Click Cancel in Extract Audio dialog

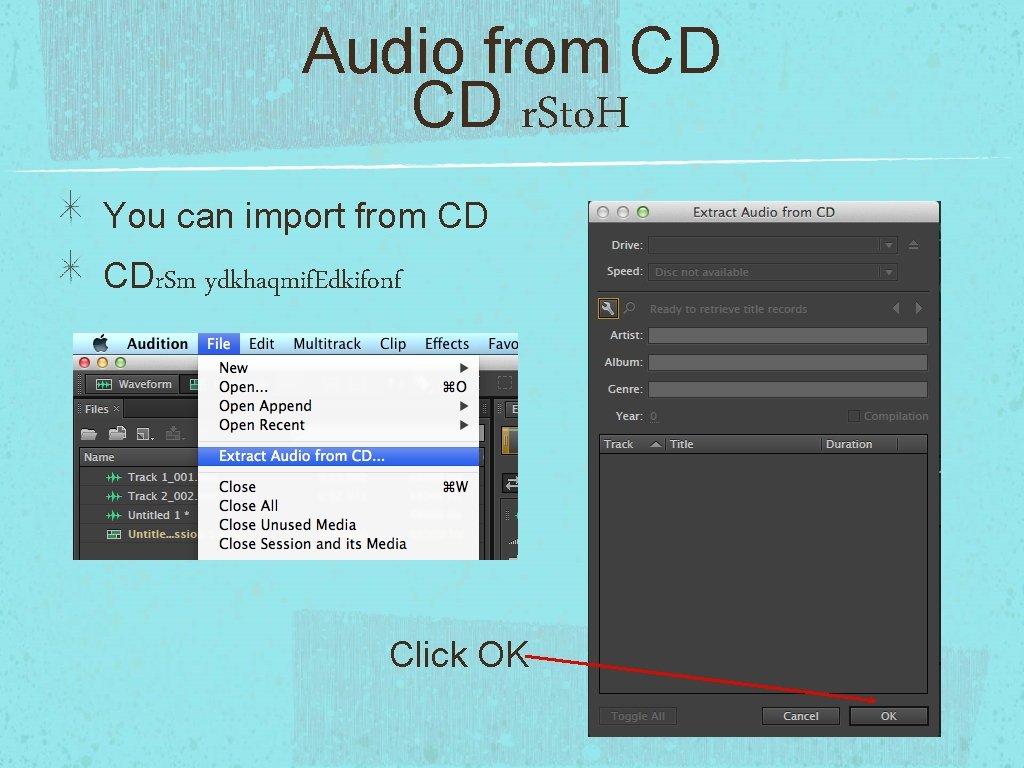click(801, 716)
